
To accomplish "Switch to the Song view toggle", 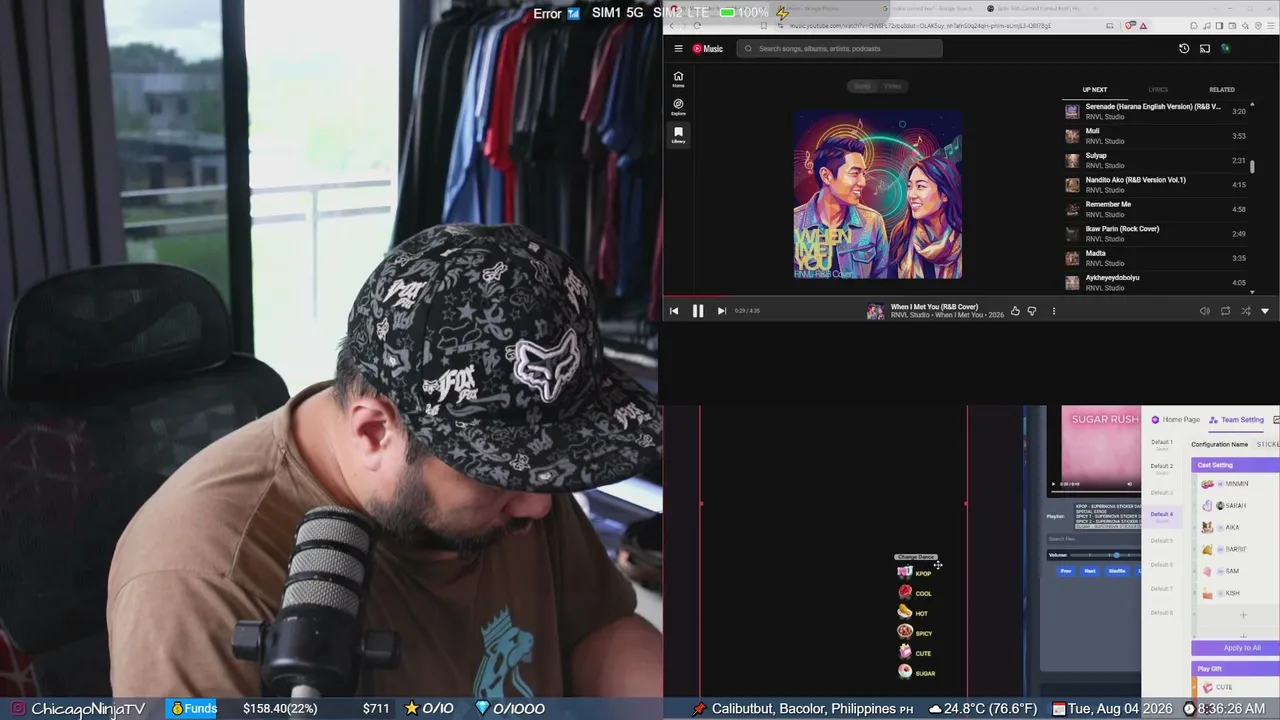I will [x=862, y=86].
